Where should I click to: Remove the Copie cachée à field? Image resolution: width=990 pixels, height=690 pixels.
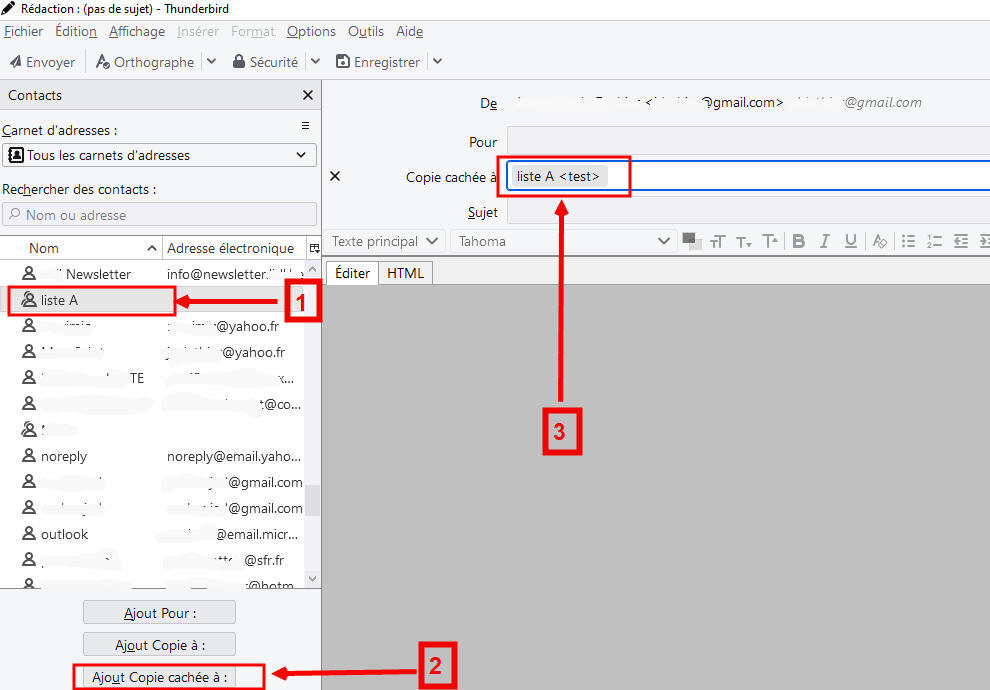click(x=335, y=176)
